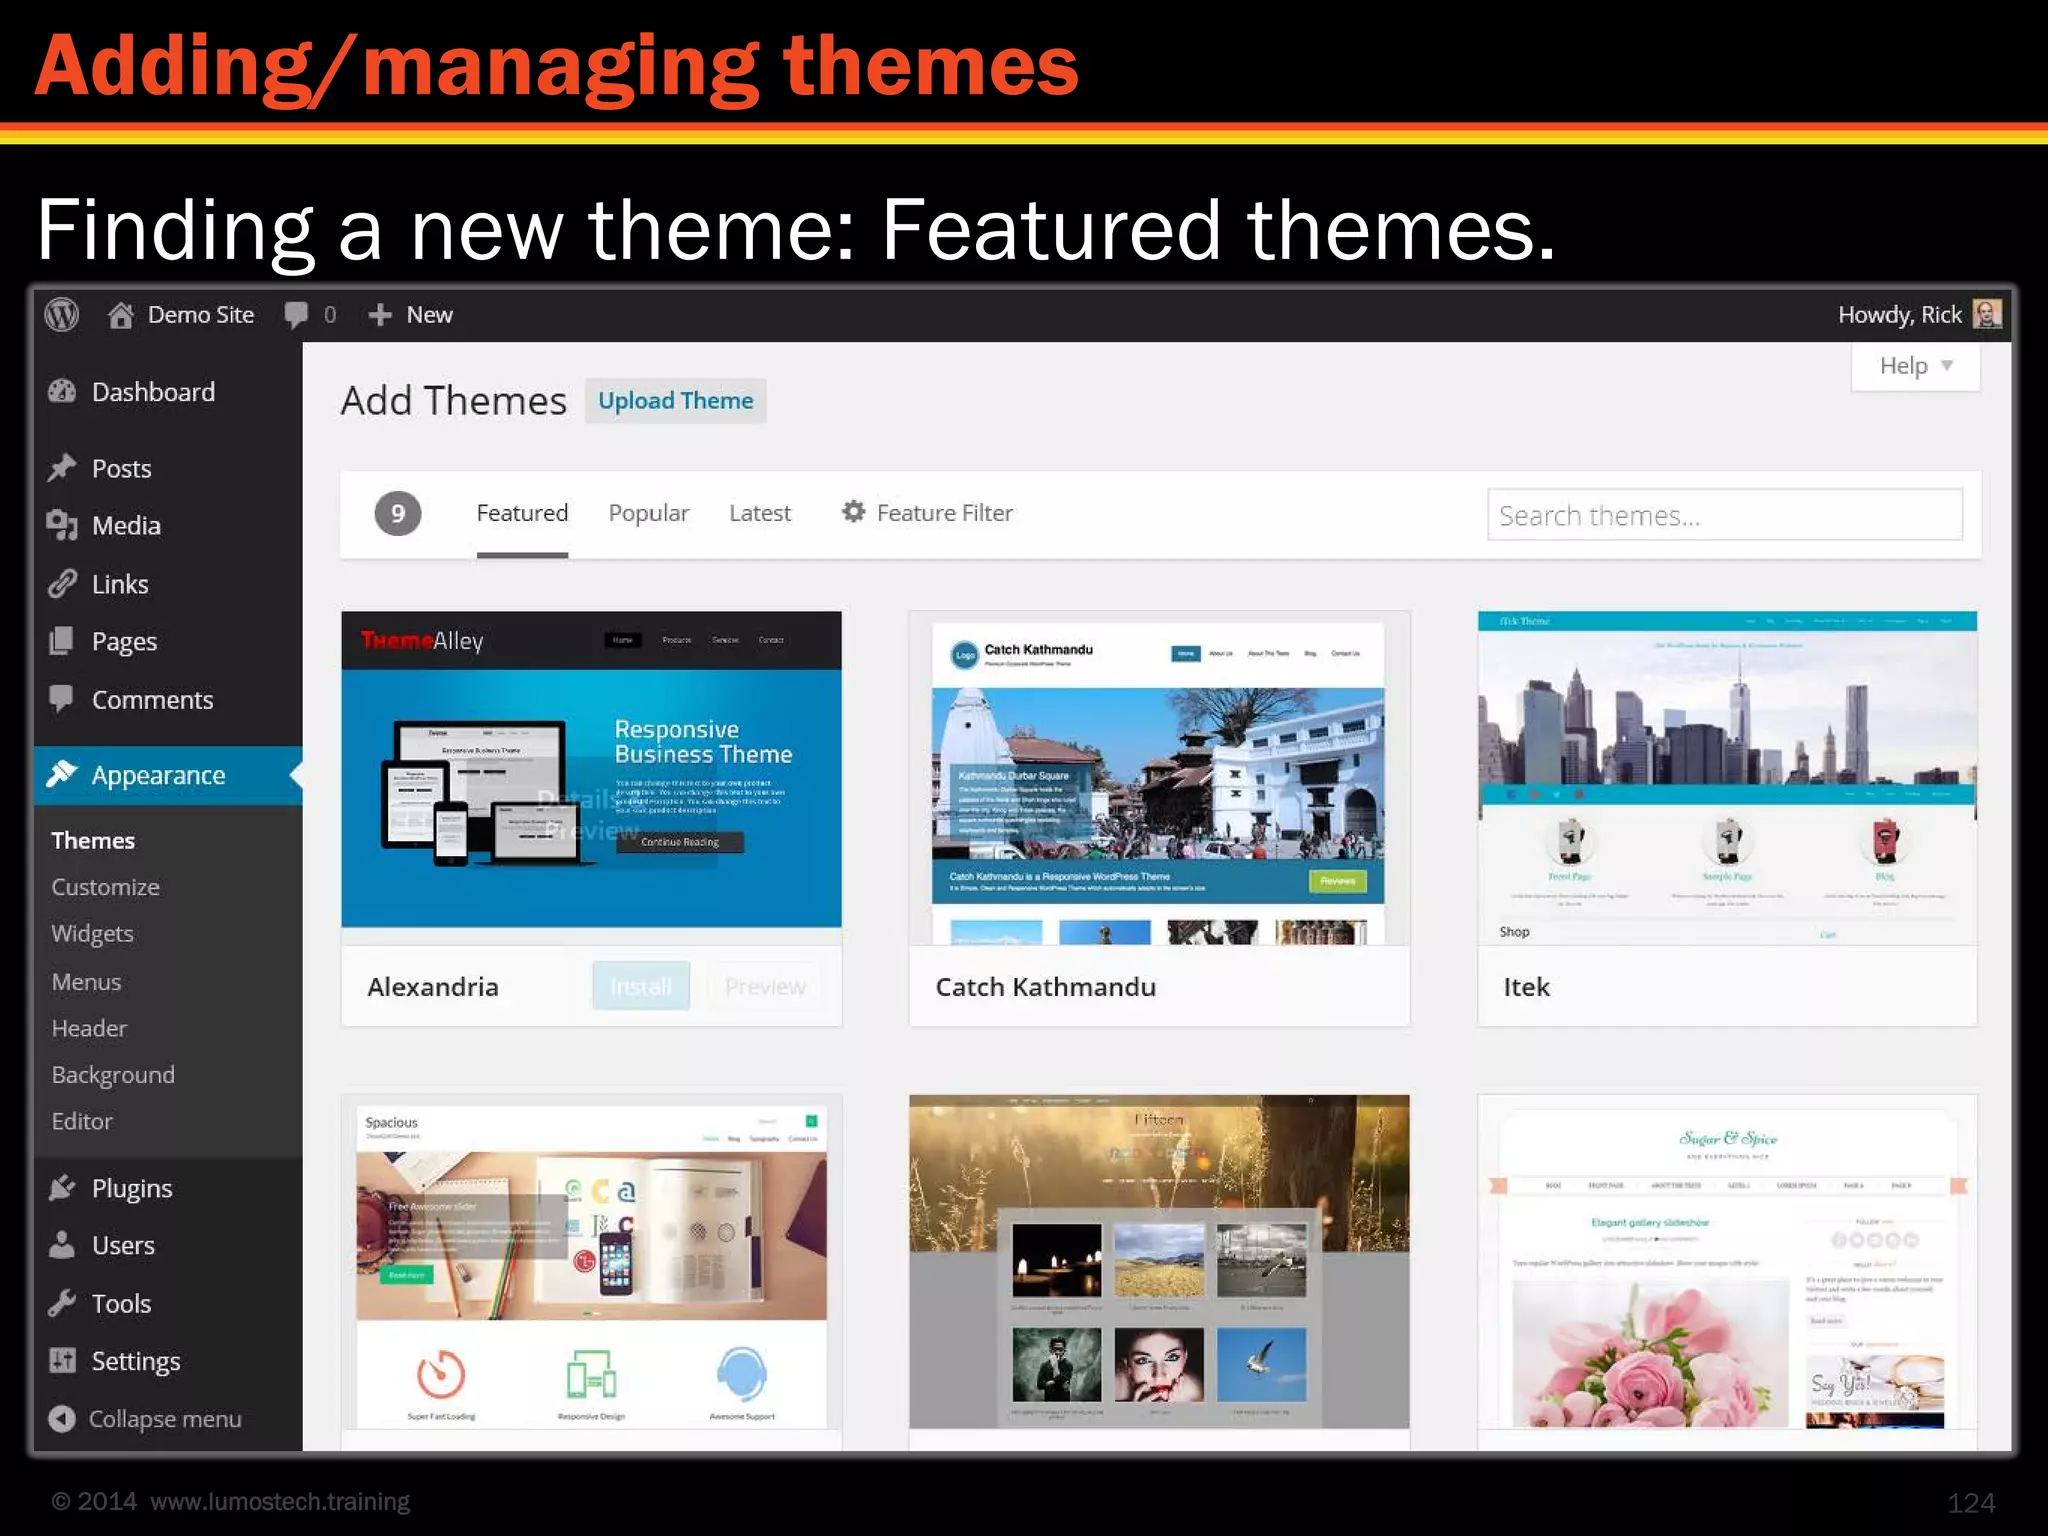Click the Pages icon in sidebar
This screenshot has height=1536, width=2048.
62,640
